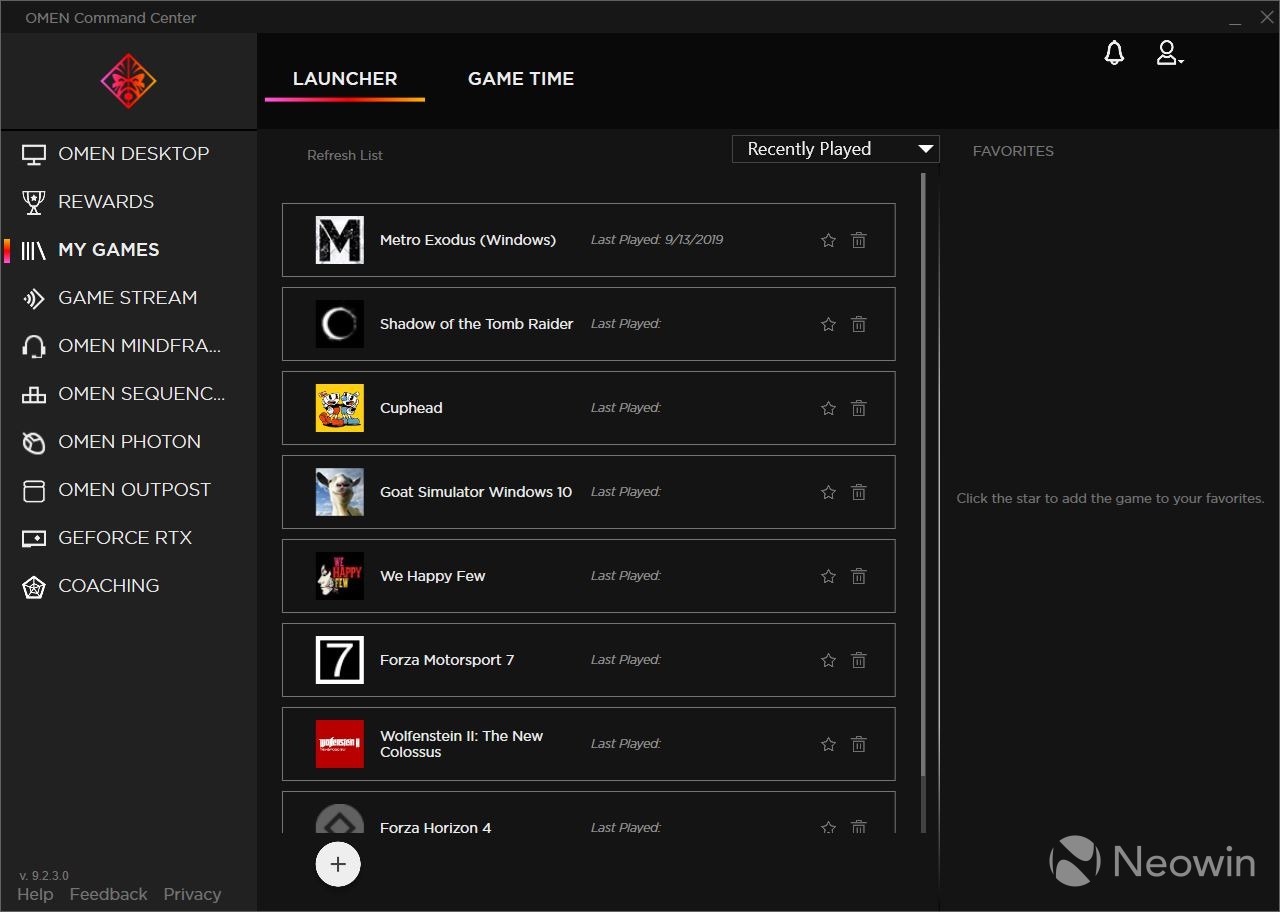The image size is (1280, 912).
Task: Trash the Forza Motorsport 7 entry
Action: pyautogui.click(x=858, y=660)
